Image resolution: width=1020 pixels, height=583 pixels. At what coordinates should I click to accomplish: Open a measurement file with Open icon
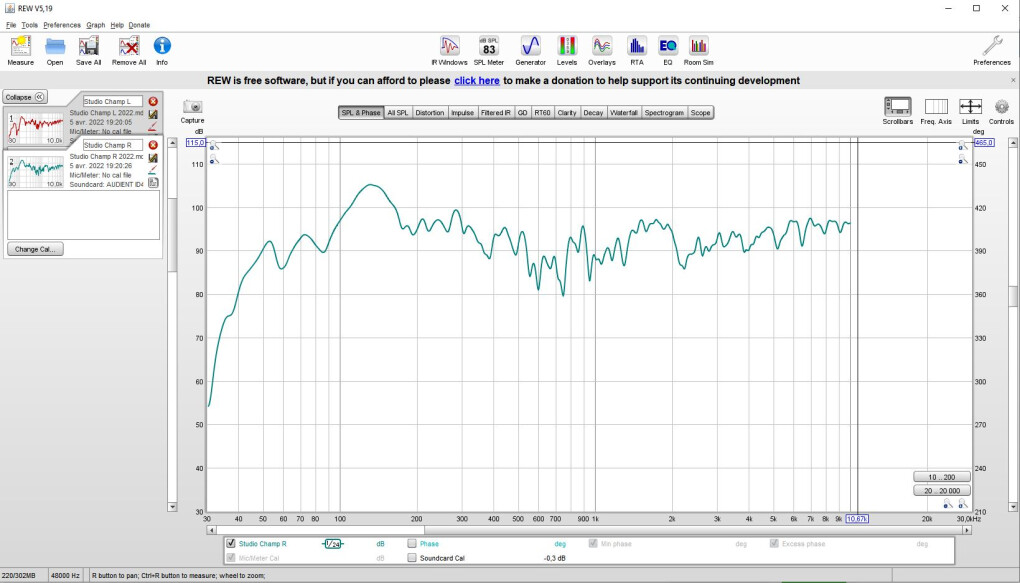55,46
